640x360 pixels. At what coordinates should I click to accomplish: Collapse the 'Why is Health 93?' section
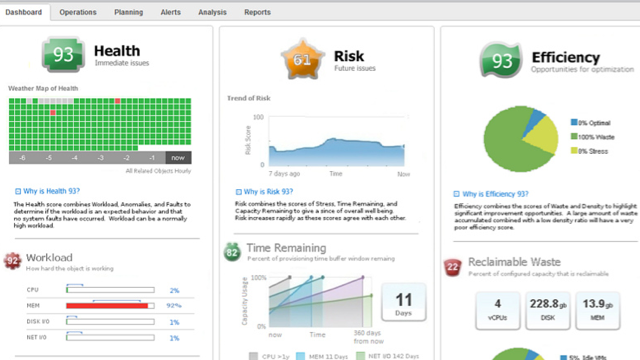tap(18, 191)
